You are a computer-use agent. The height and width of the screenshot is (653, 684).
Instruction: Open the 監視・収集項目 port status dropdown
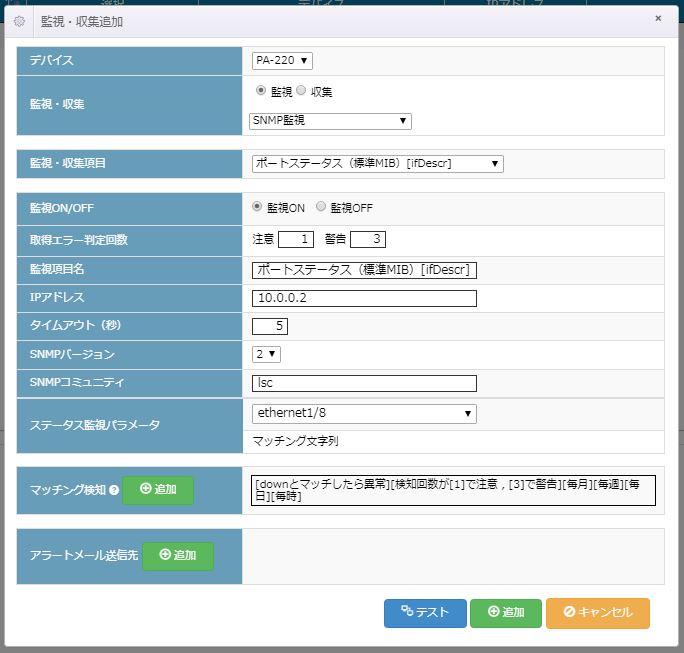pyautogui.click(x=377, y=163)
